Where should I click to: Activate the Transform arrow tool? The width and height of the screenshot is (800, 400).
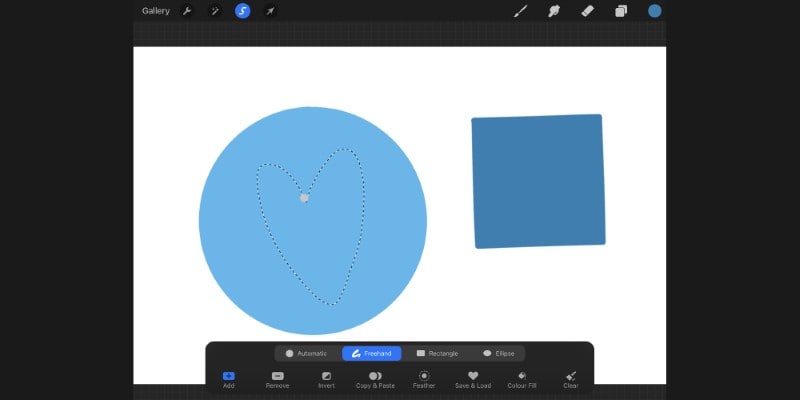point(270,11)
